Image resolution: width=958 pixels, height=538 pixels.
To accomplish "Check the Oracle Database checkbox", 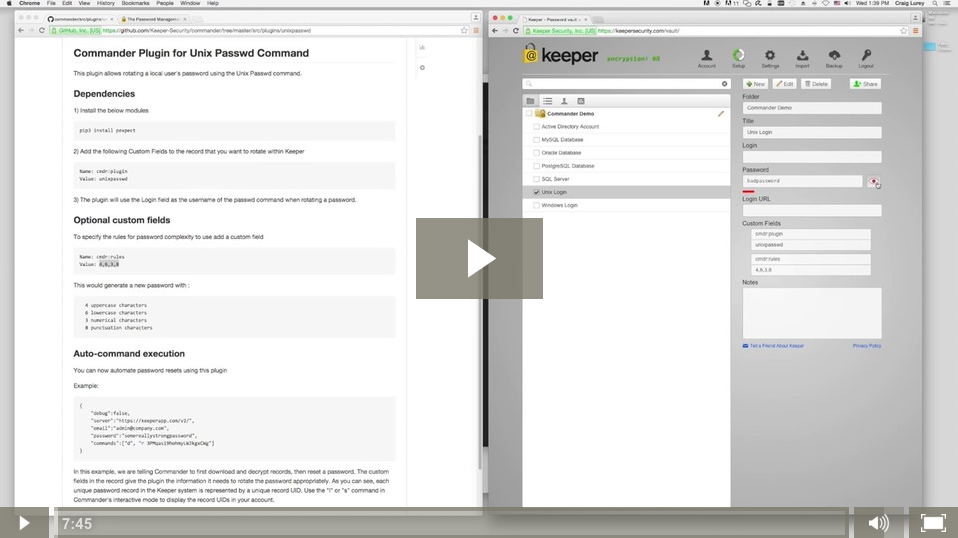I will (x=536, y=153).
